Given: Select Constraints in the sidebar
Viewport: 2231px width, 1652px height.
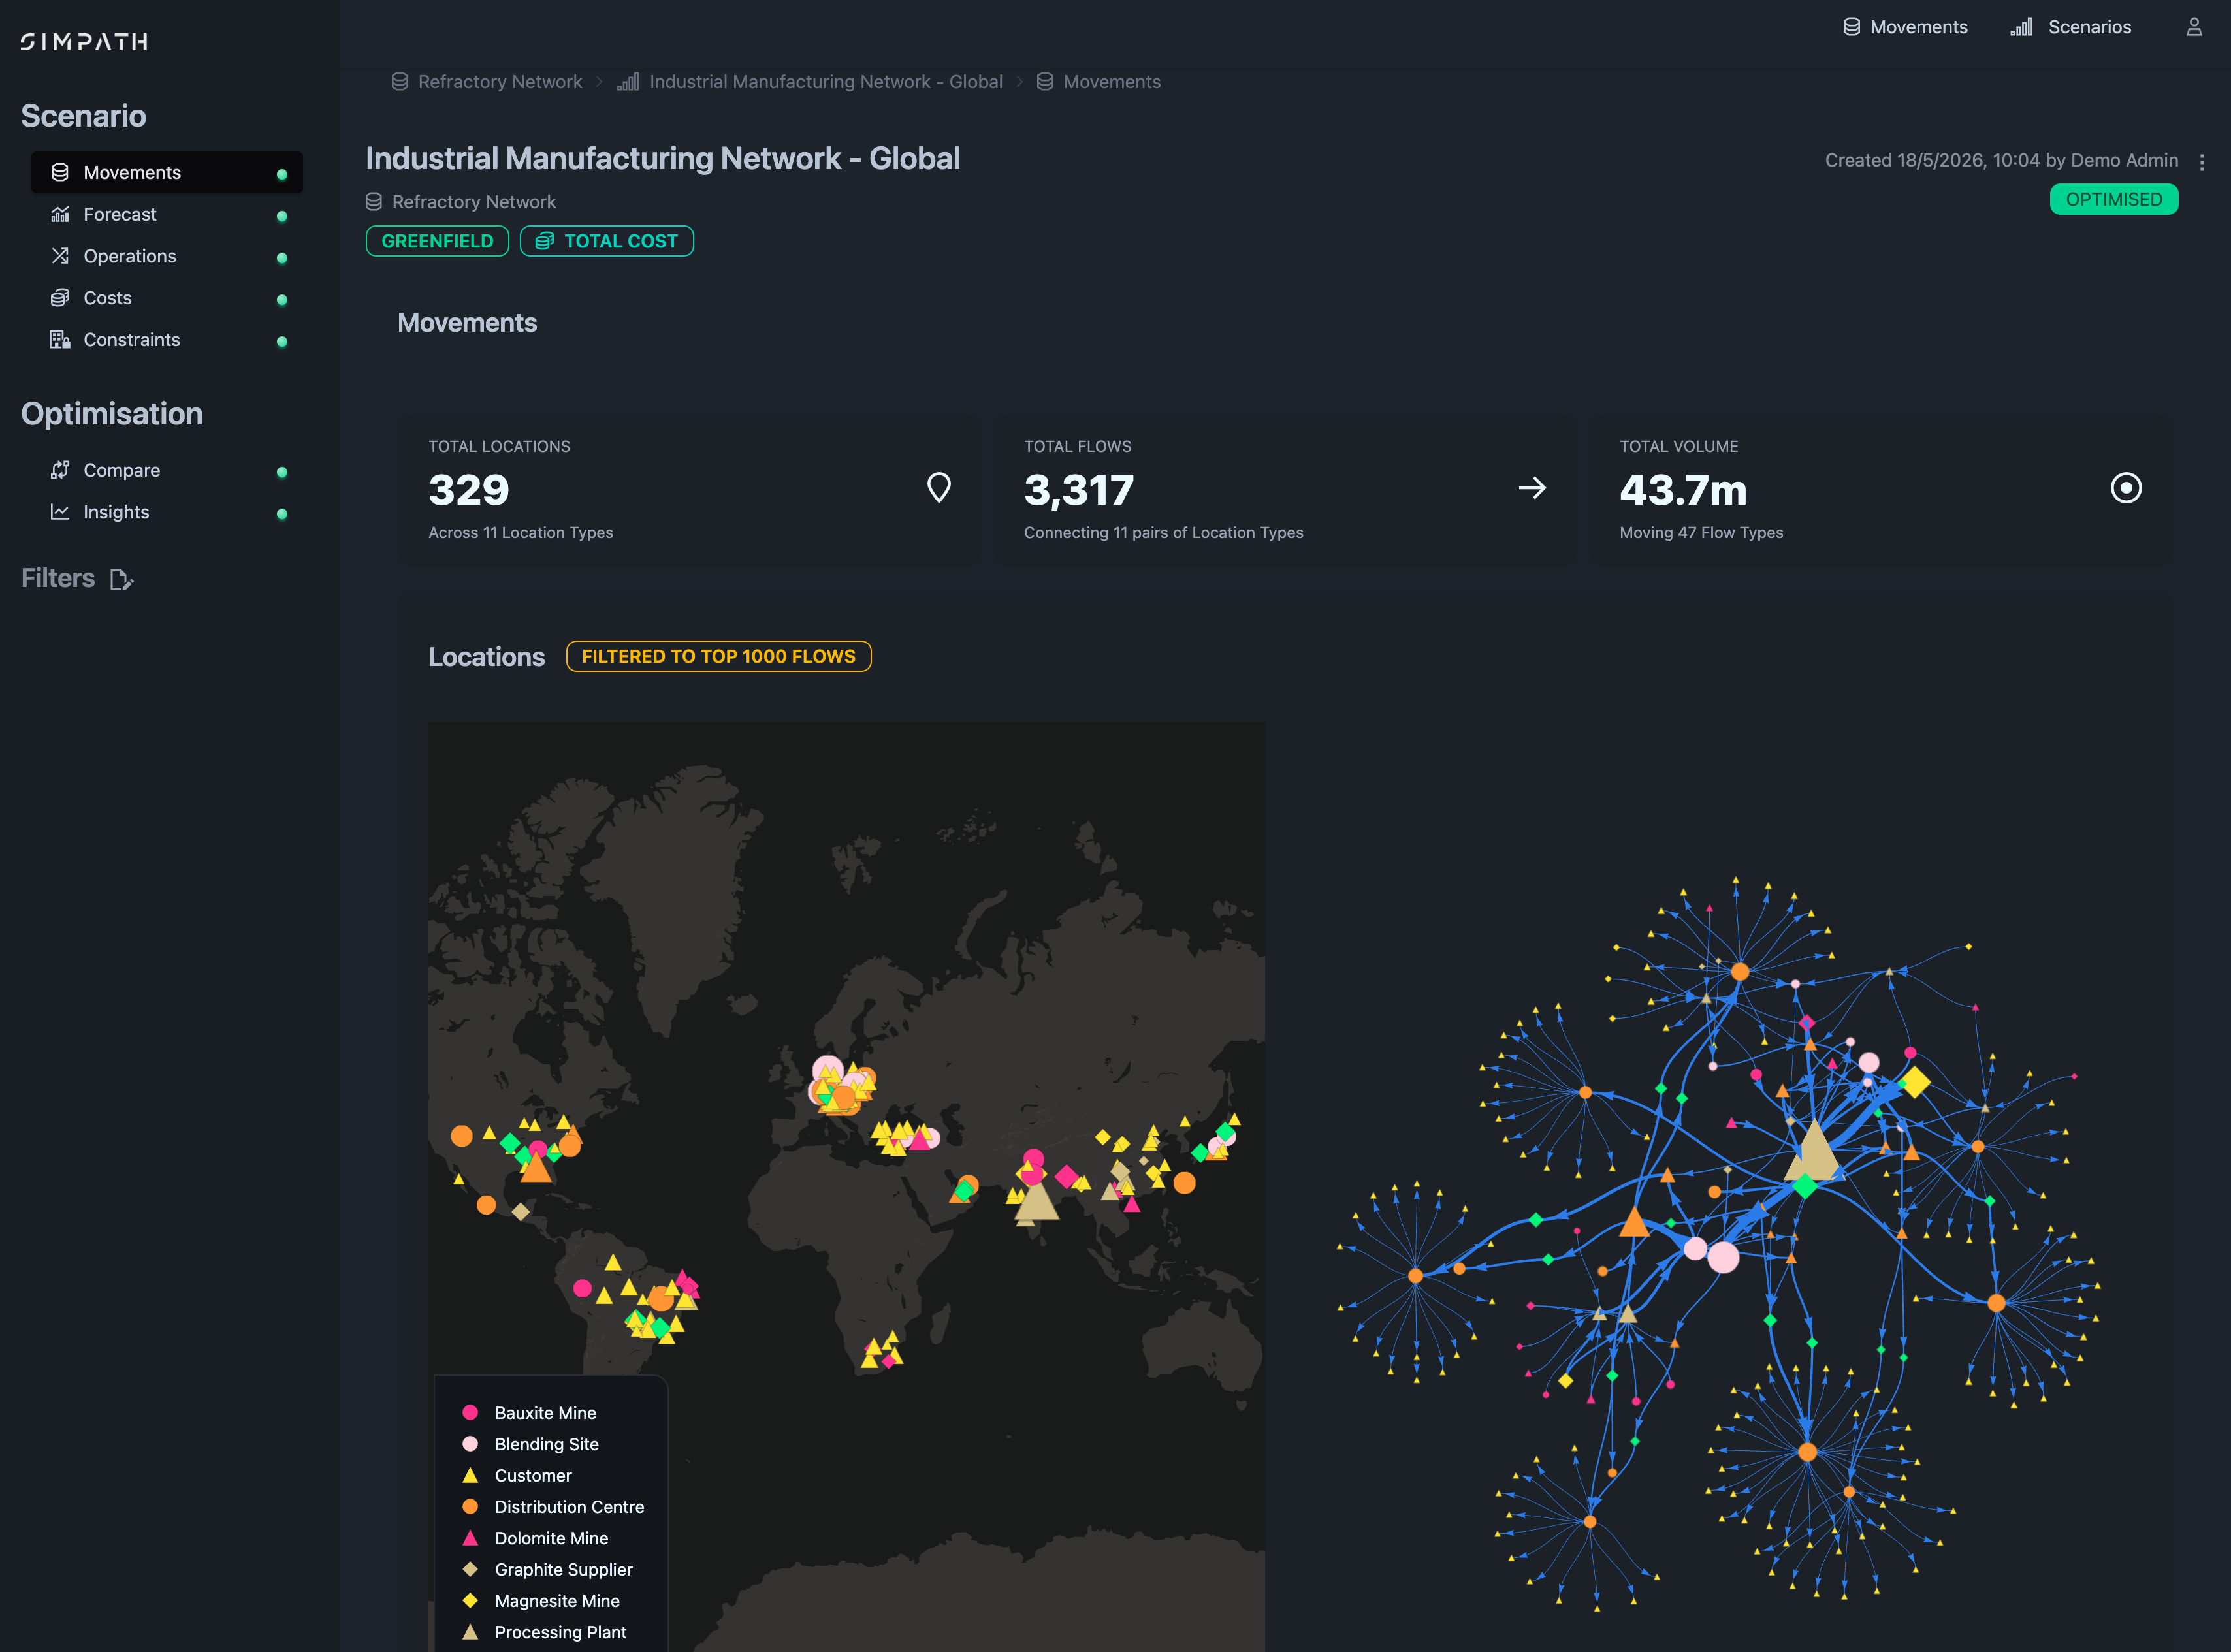Looking at the screenshot, I should (x=167, y=340).
